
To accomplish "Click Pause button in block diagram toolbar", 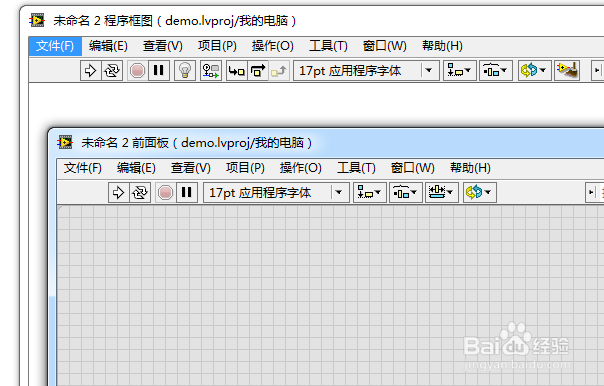I will (x=159, y=70).
